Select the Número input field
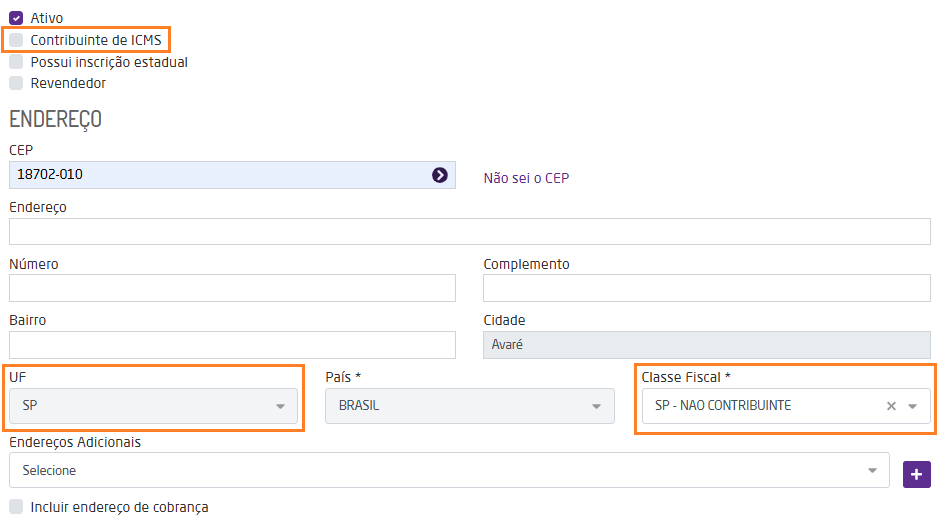Image resolution: width=940 pixels, height=523 pixels. tap(232, 289)
